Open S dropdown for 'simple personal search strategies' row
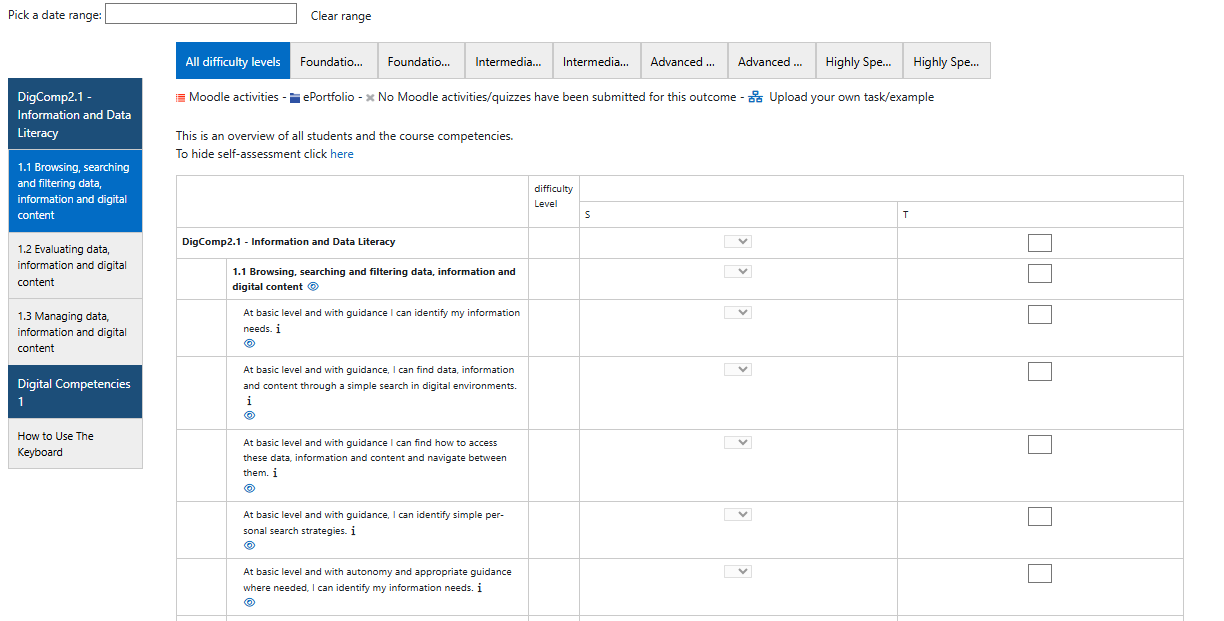 [x=738, y=514]
